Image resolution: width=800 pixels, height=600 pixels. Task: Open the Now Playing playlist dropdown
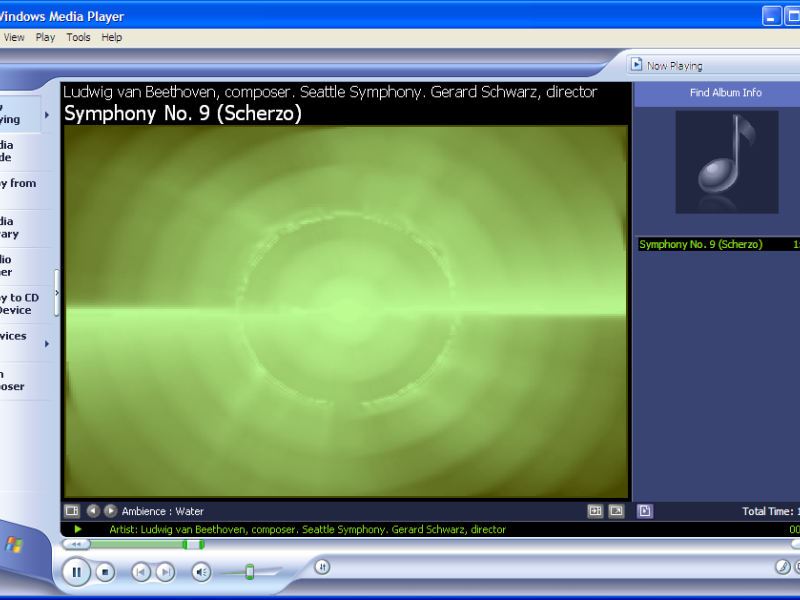pyautogui.click(x=713, y=65)
